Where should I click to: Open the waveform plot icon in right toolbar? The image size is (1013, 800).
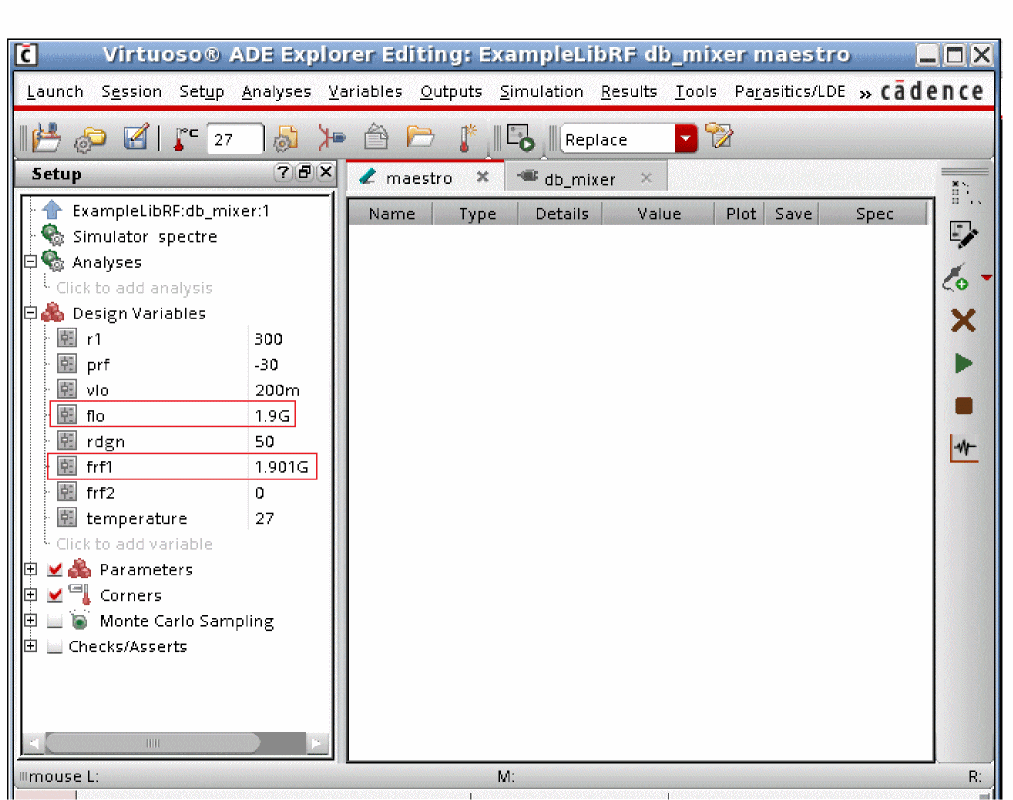(x=963, y=449)
